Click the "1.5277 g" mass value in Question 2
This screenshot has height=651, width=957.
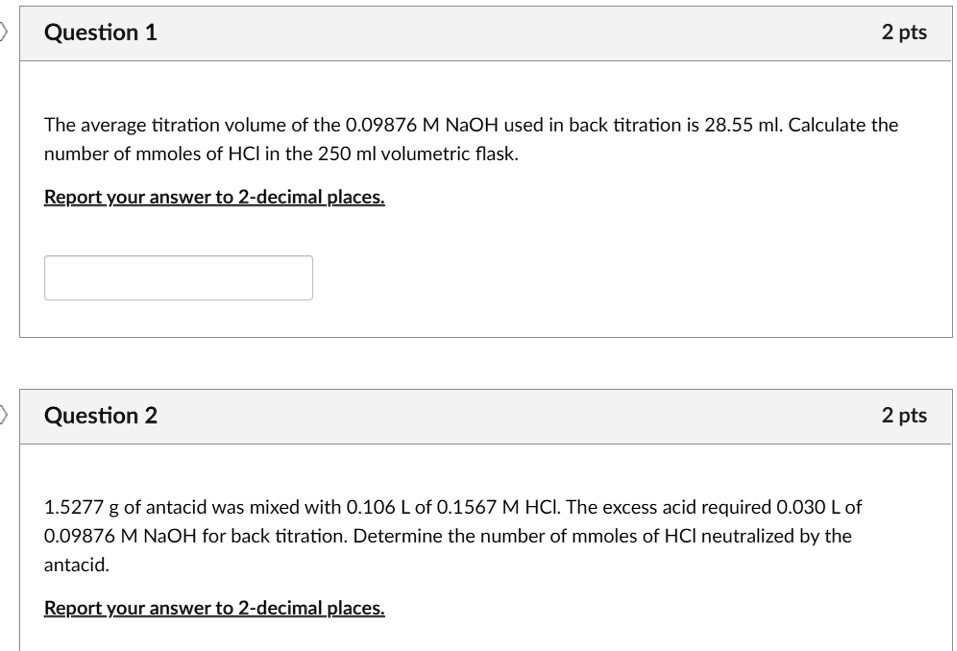pos(81,508)
